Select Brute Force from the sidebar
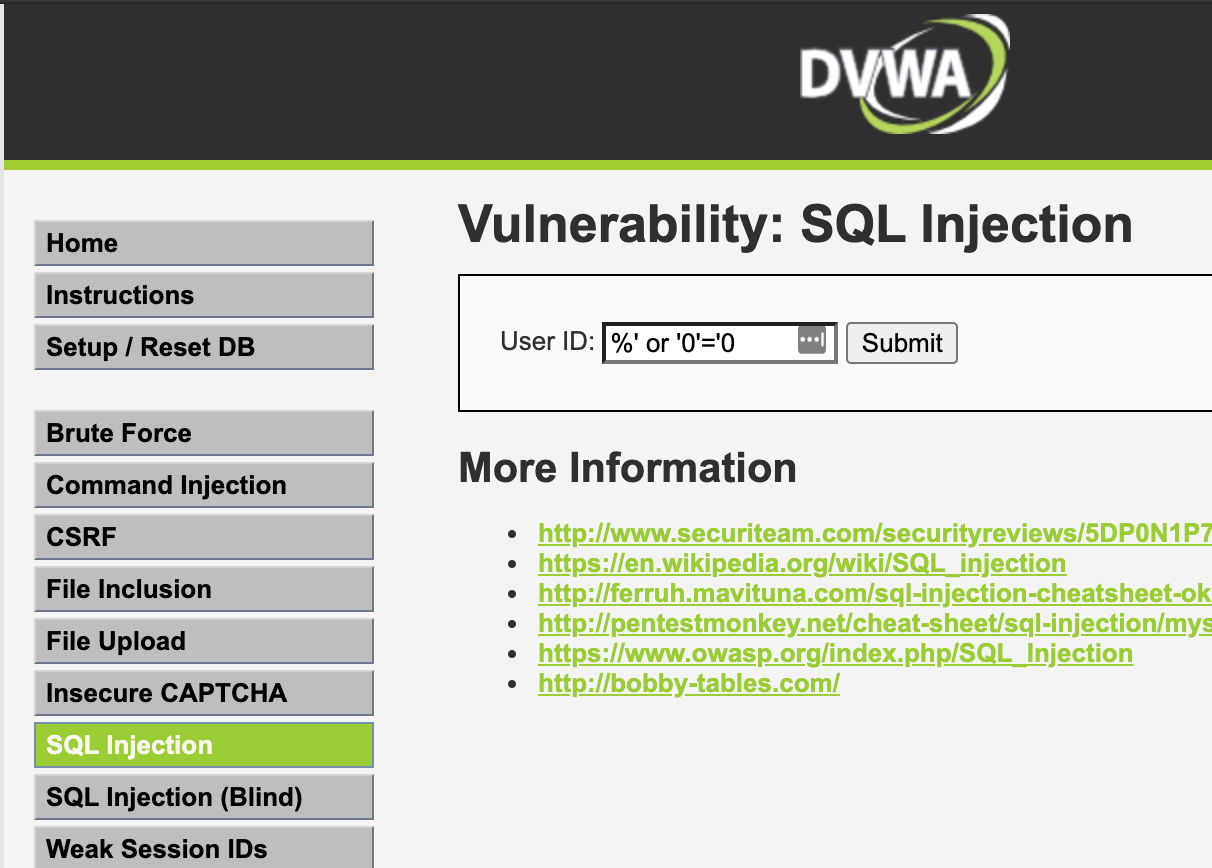This screenshot has height=868, width=1212. 204,433
